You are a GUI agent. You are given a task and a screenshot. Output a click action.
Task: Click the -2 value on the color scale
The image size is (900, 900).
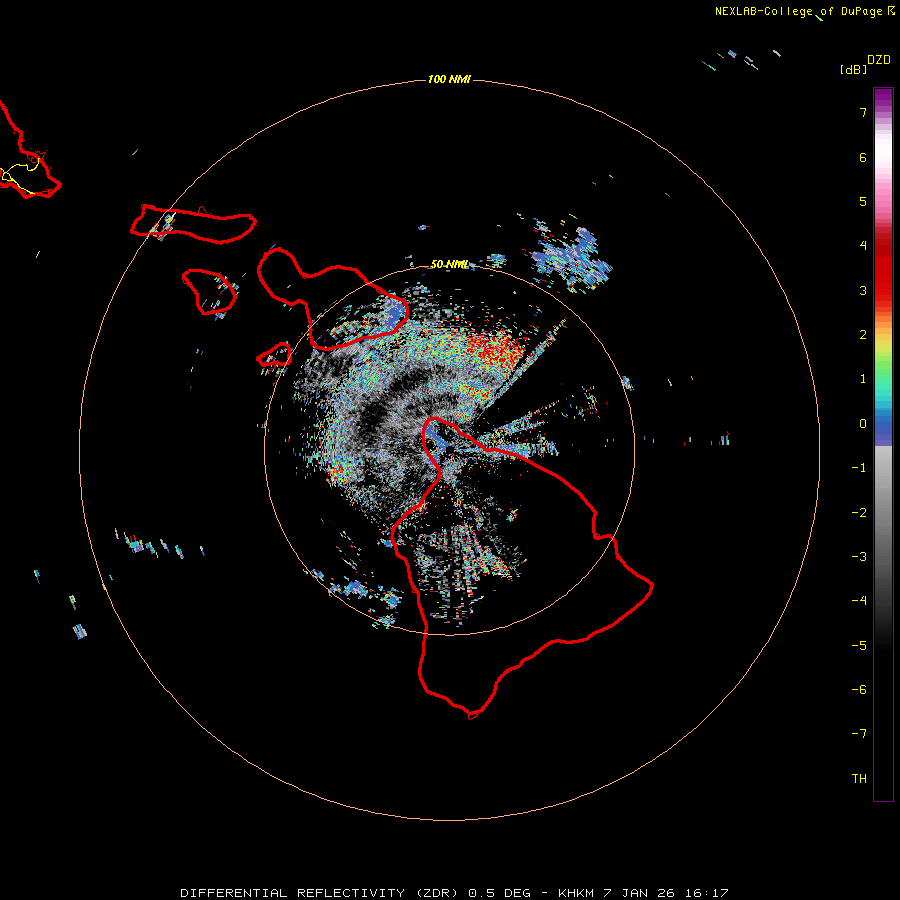pyautogui.click(x=859, y=513)
